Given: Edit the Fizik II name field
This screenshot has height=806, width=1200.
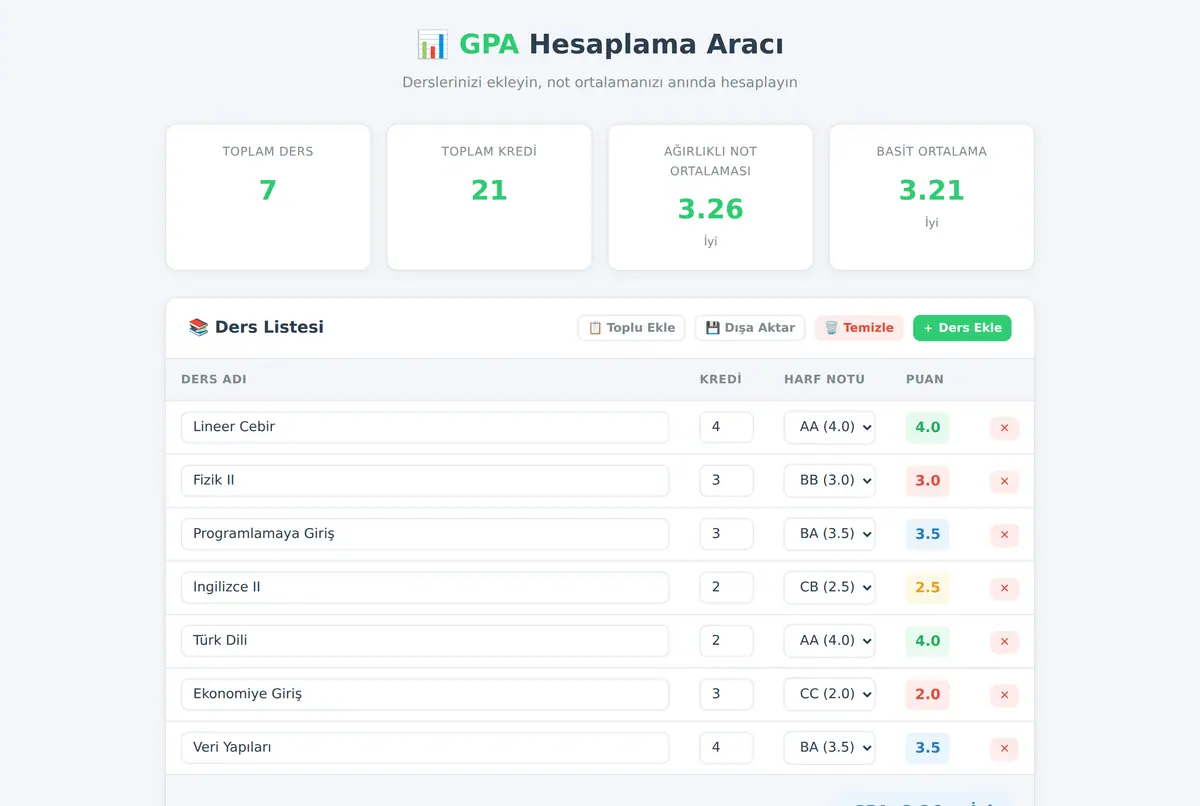Looking at the screenshot, I should point(425,480).
